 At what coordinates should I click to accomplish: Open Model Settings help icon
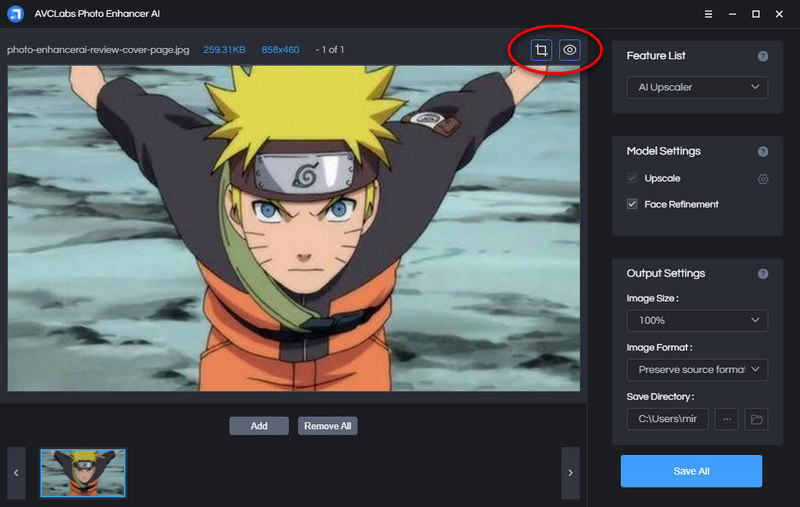tap(763, 151)
